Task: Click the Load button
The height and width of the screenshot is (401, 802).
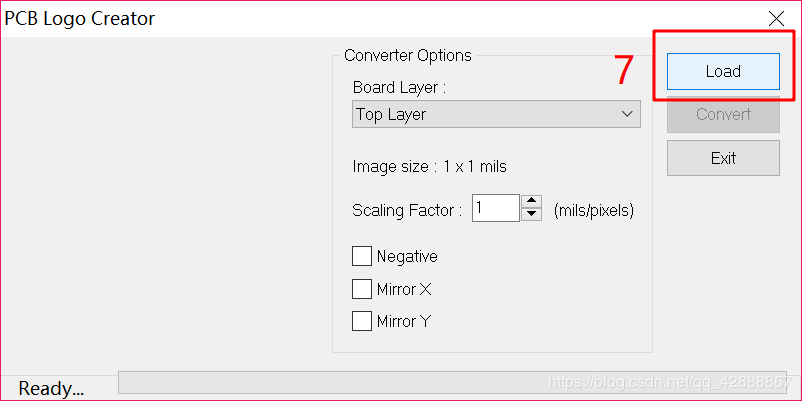Action: point(723,71)
